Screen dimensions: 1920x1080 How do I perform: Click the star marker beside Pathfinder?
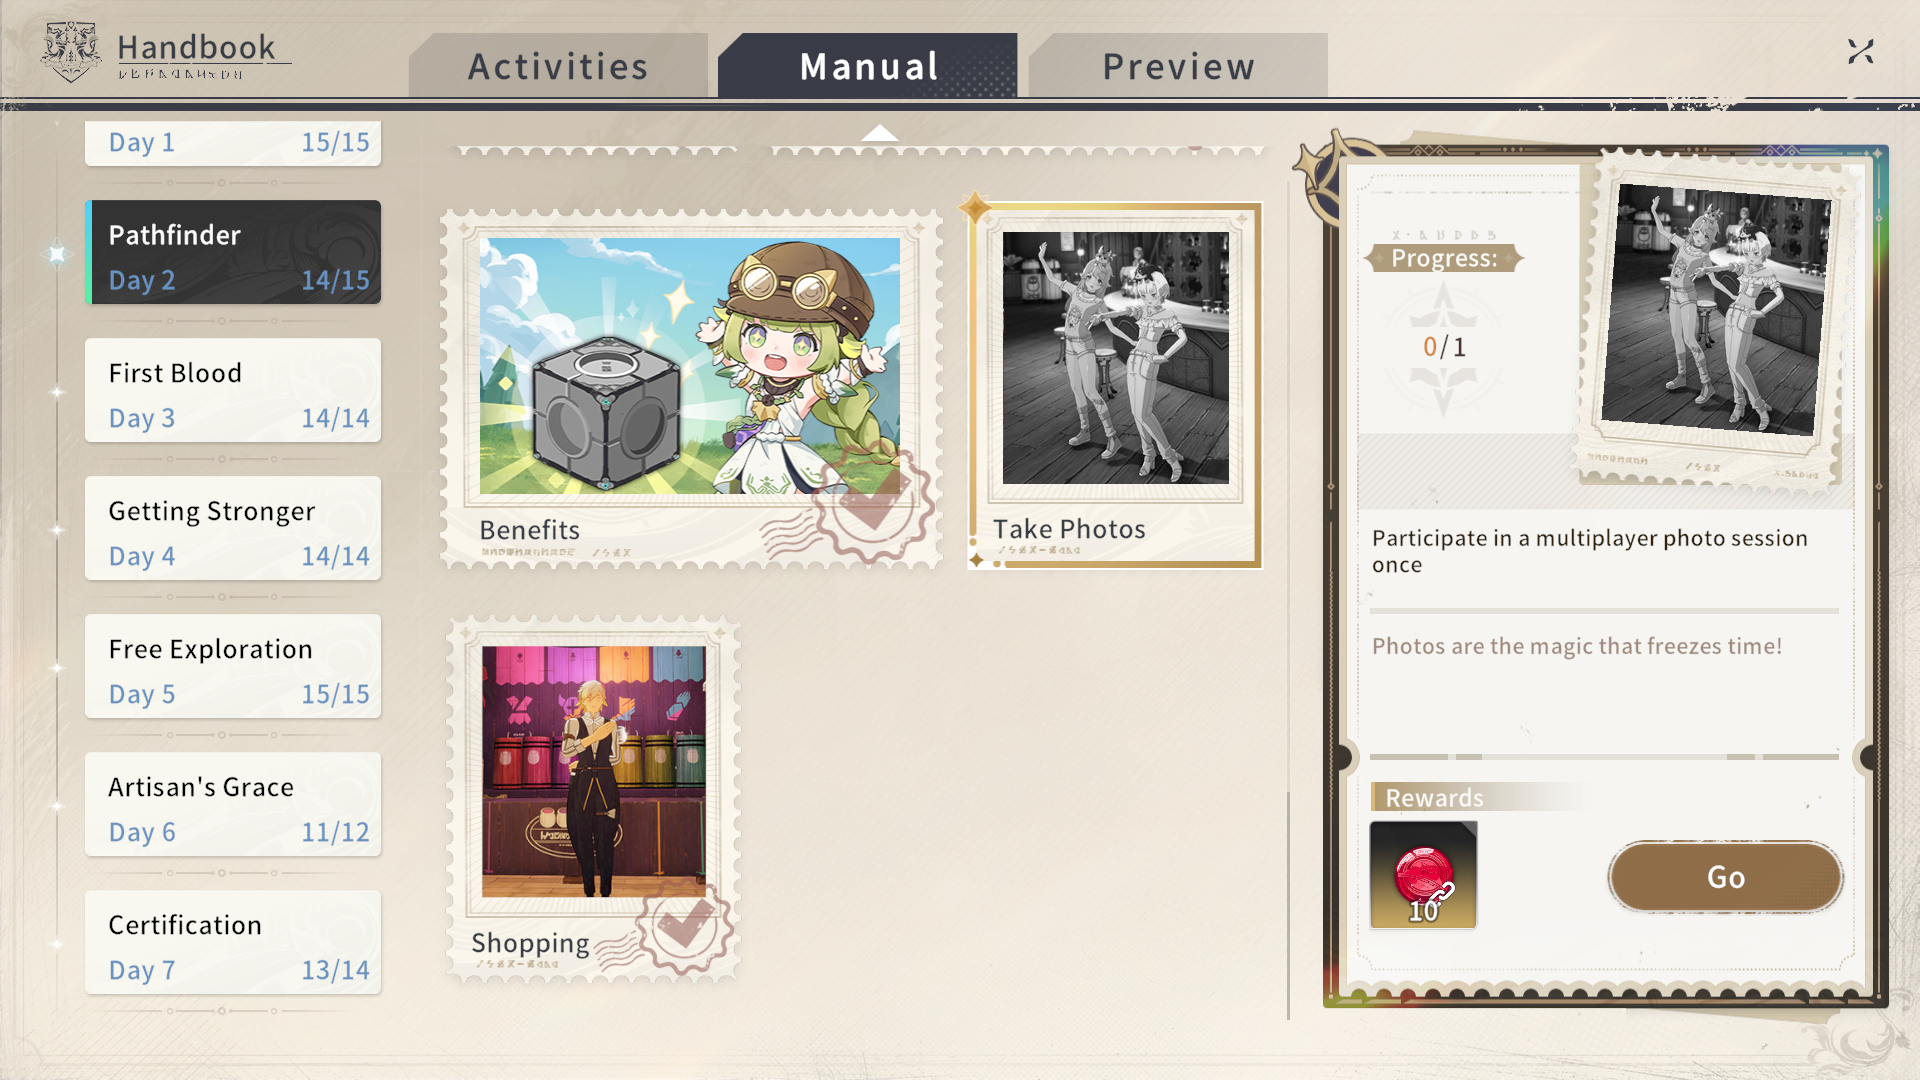pos(57,254)
